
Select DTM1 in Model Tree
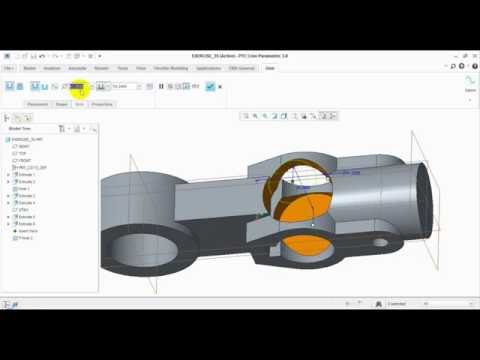point(21,210)
